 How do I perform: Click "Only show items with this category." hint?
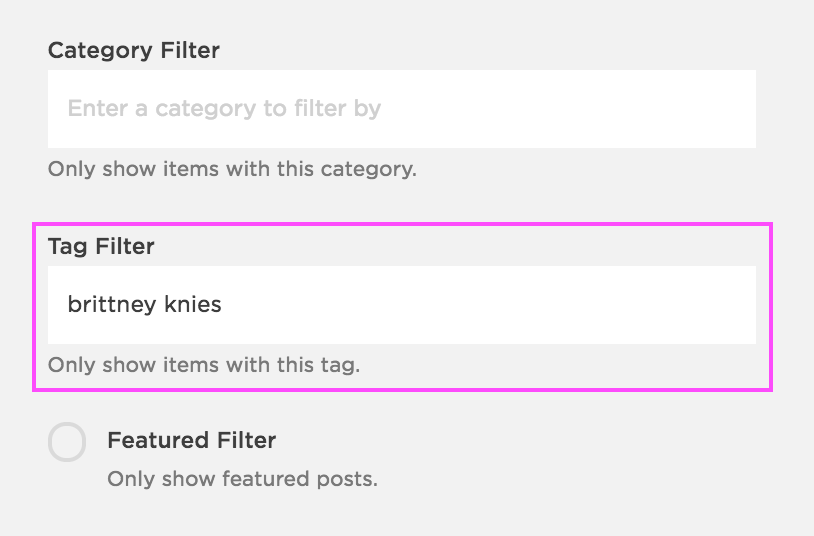pos(232,168)
